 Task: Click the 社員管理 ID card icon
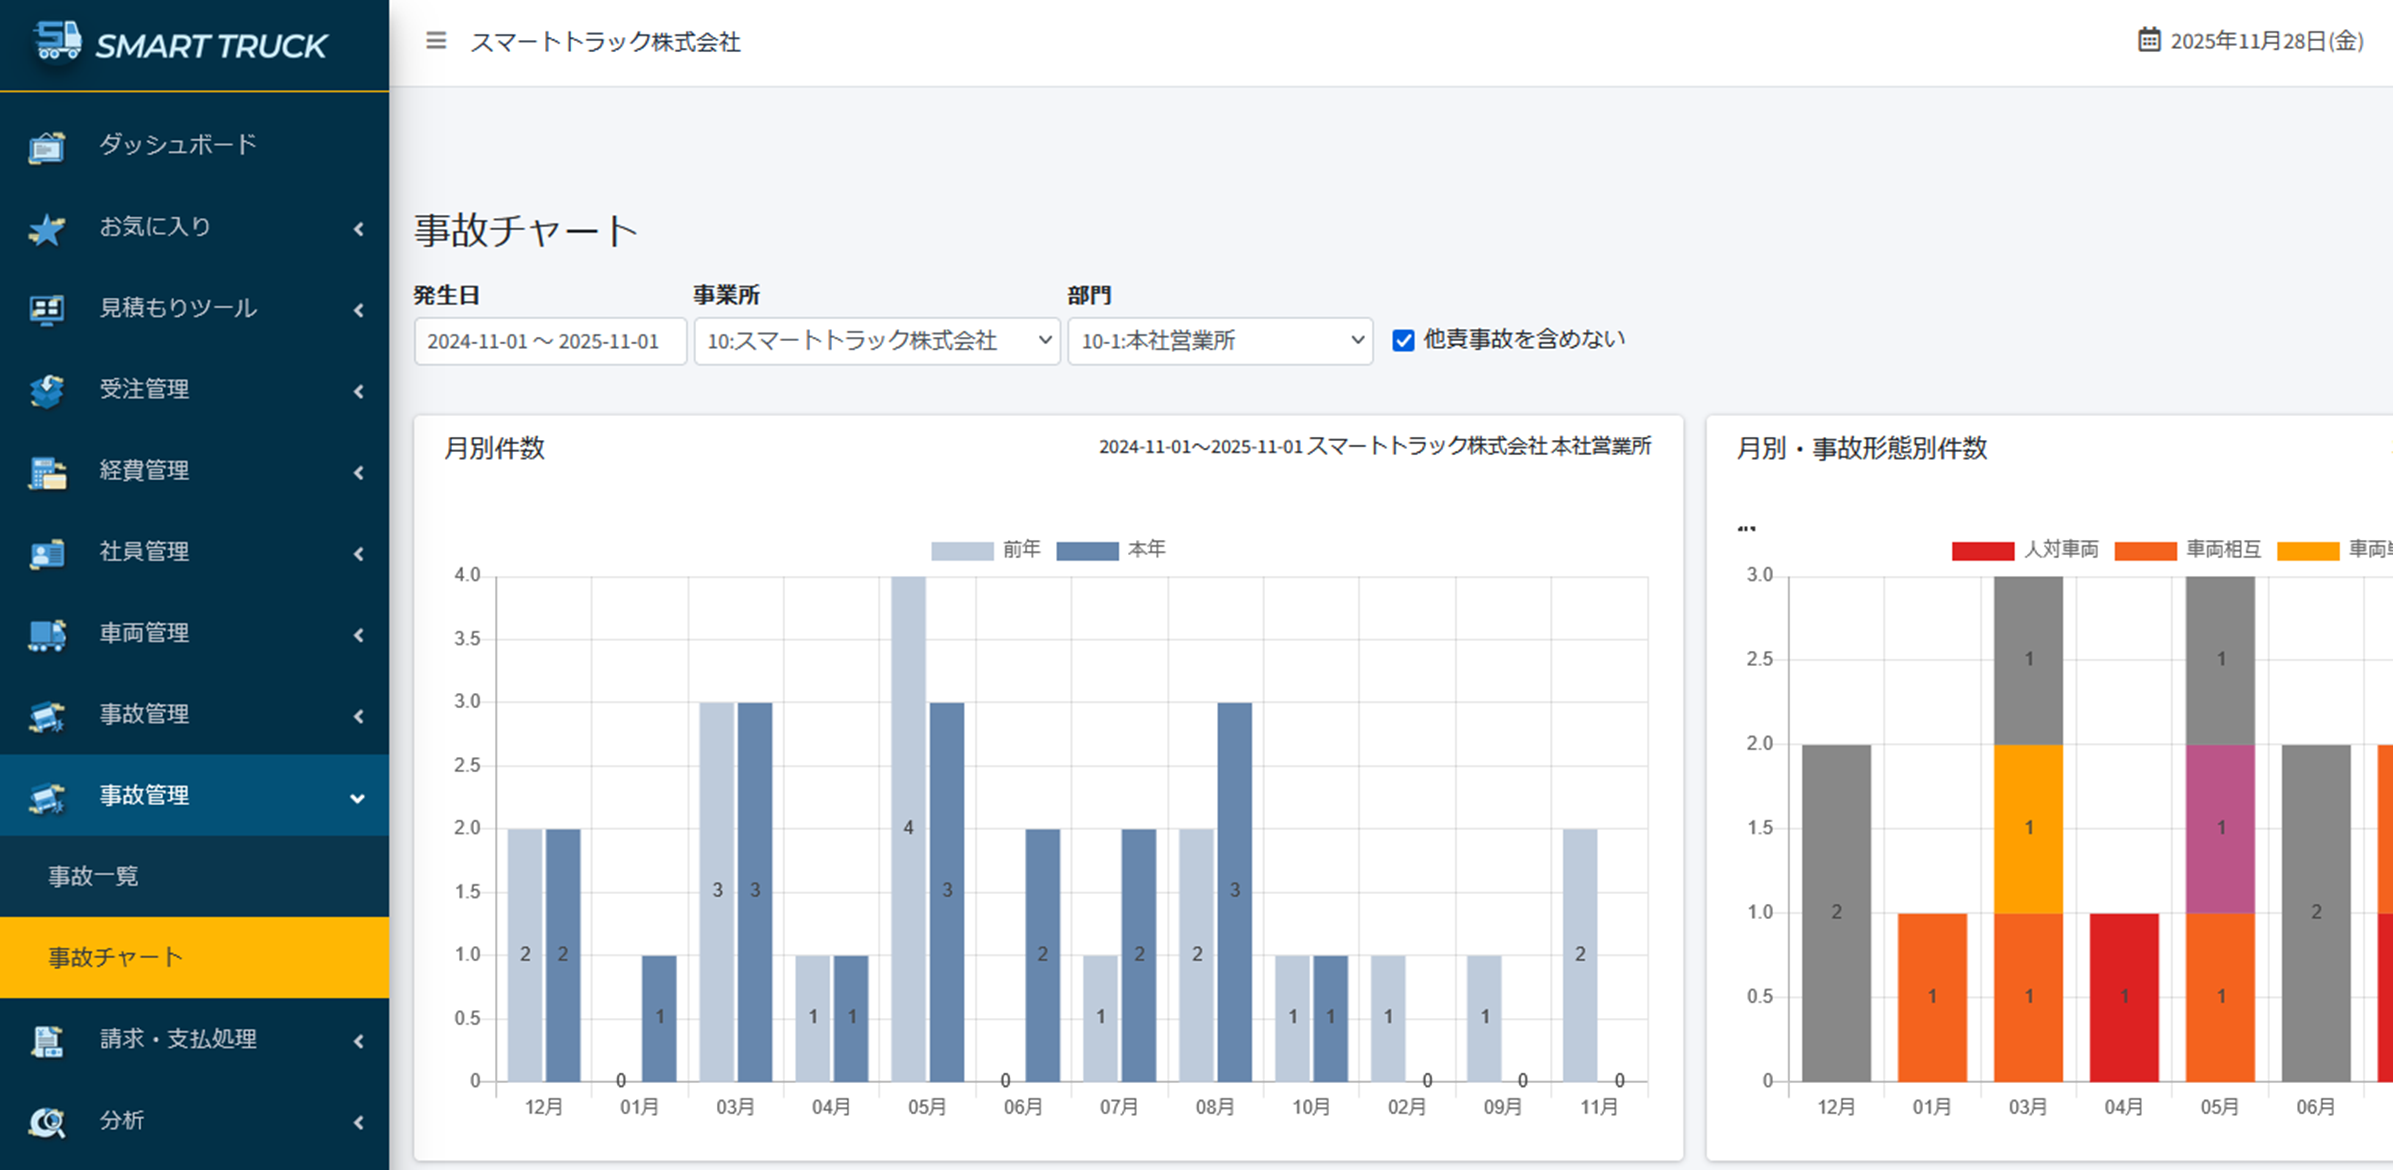coord(46,553)
